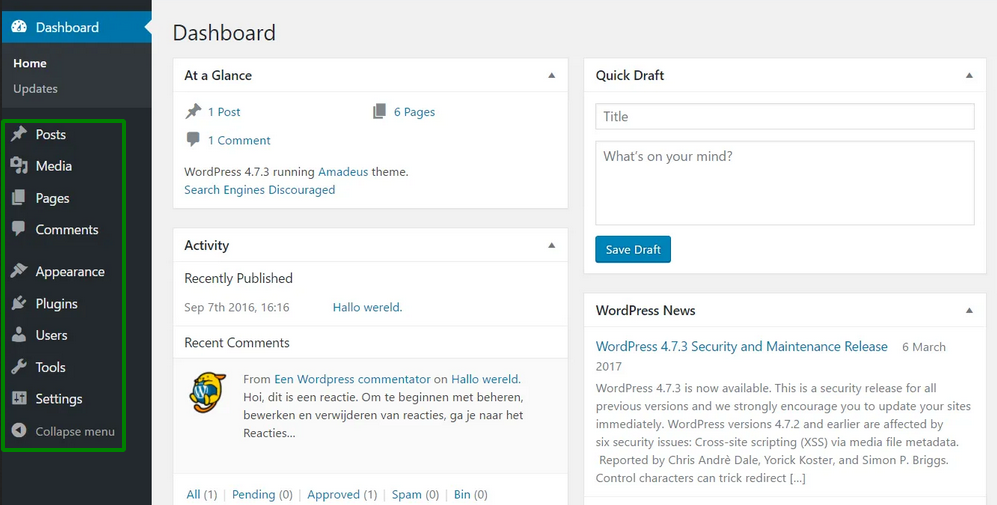Toggle the Activity panel arrow
997x505 pixels.
[551, 245]
